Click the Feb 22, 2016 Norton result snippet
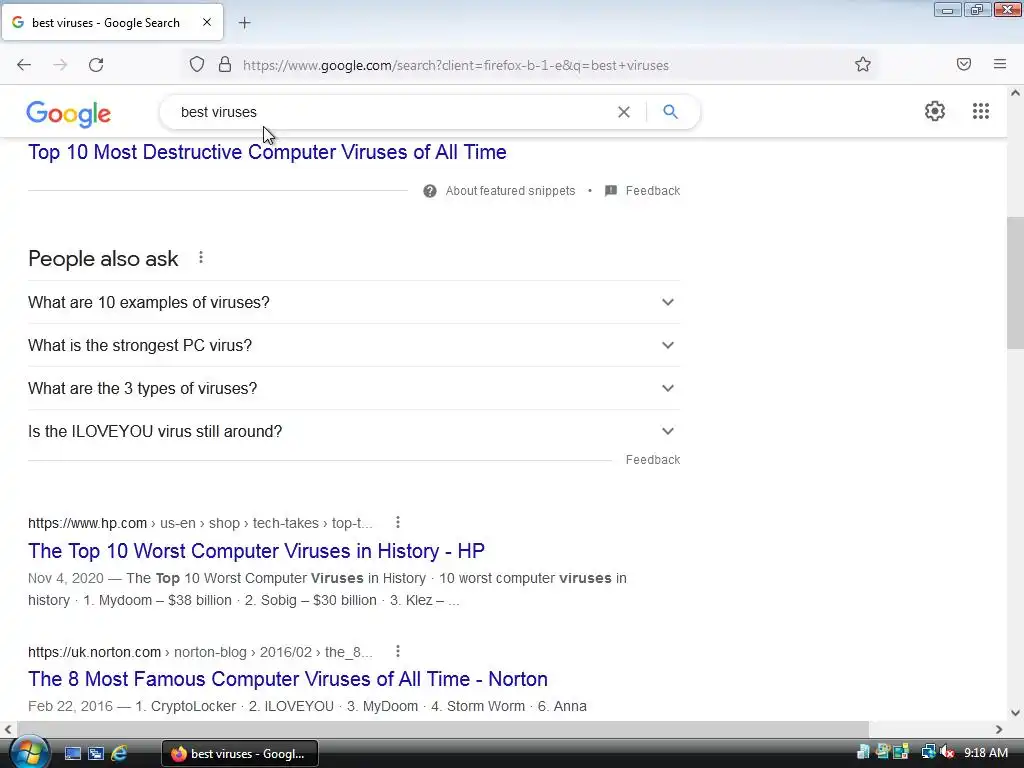1024x768 pixels. [308, 706]
